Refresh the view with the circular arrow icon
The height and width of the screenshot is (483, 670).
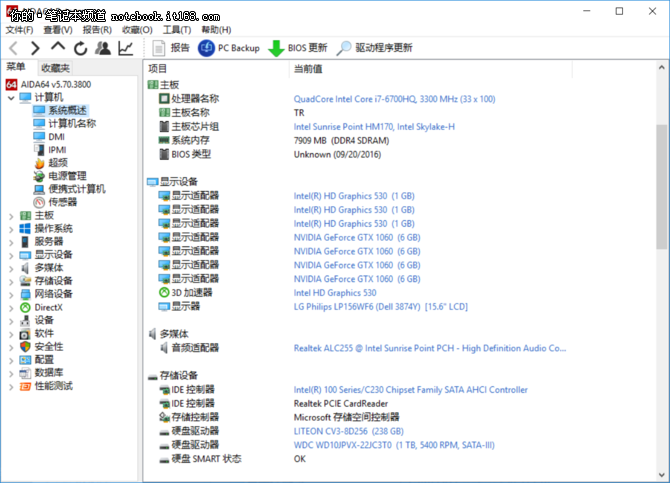pos(80,48)
